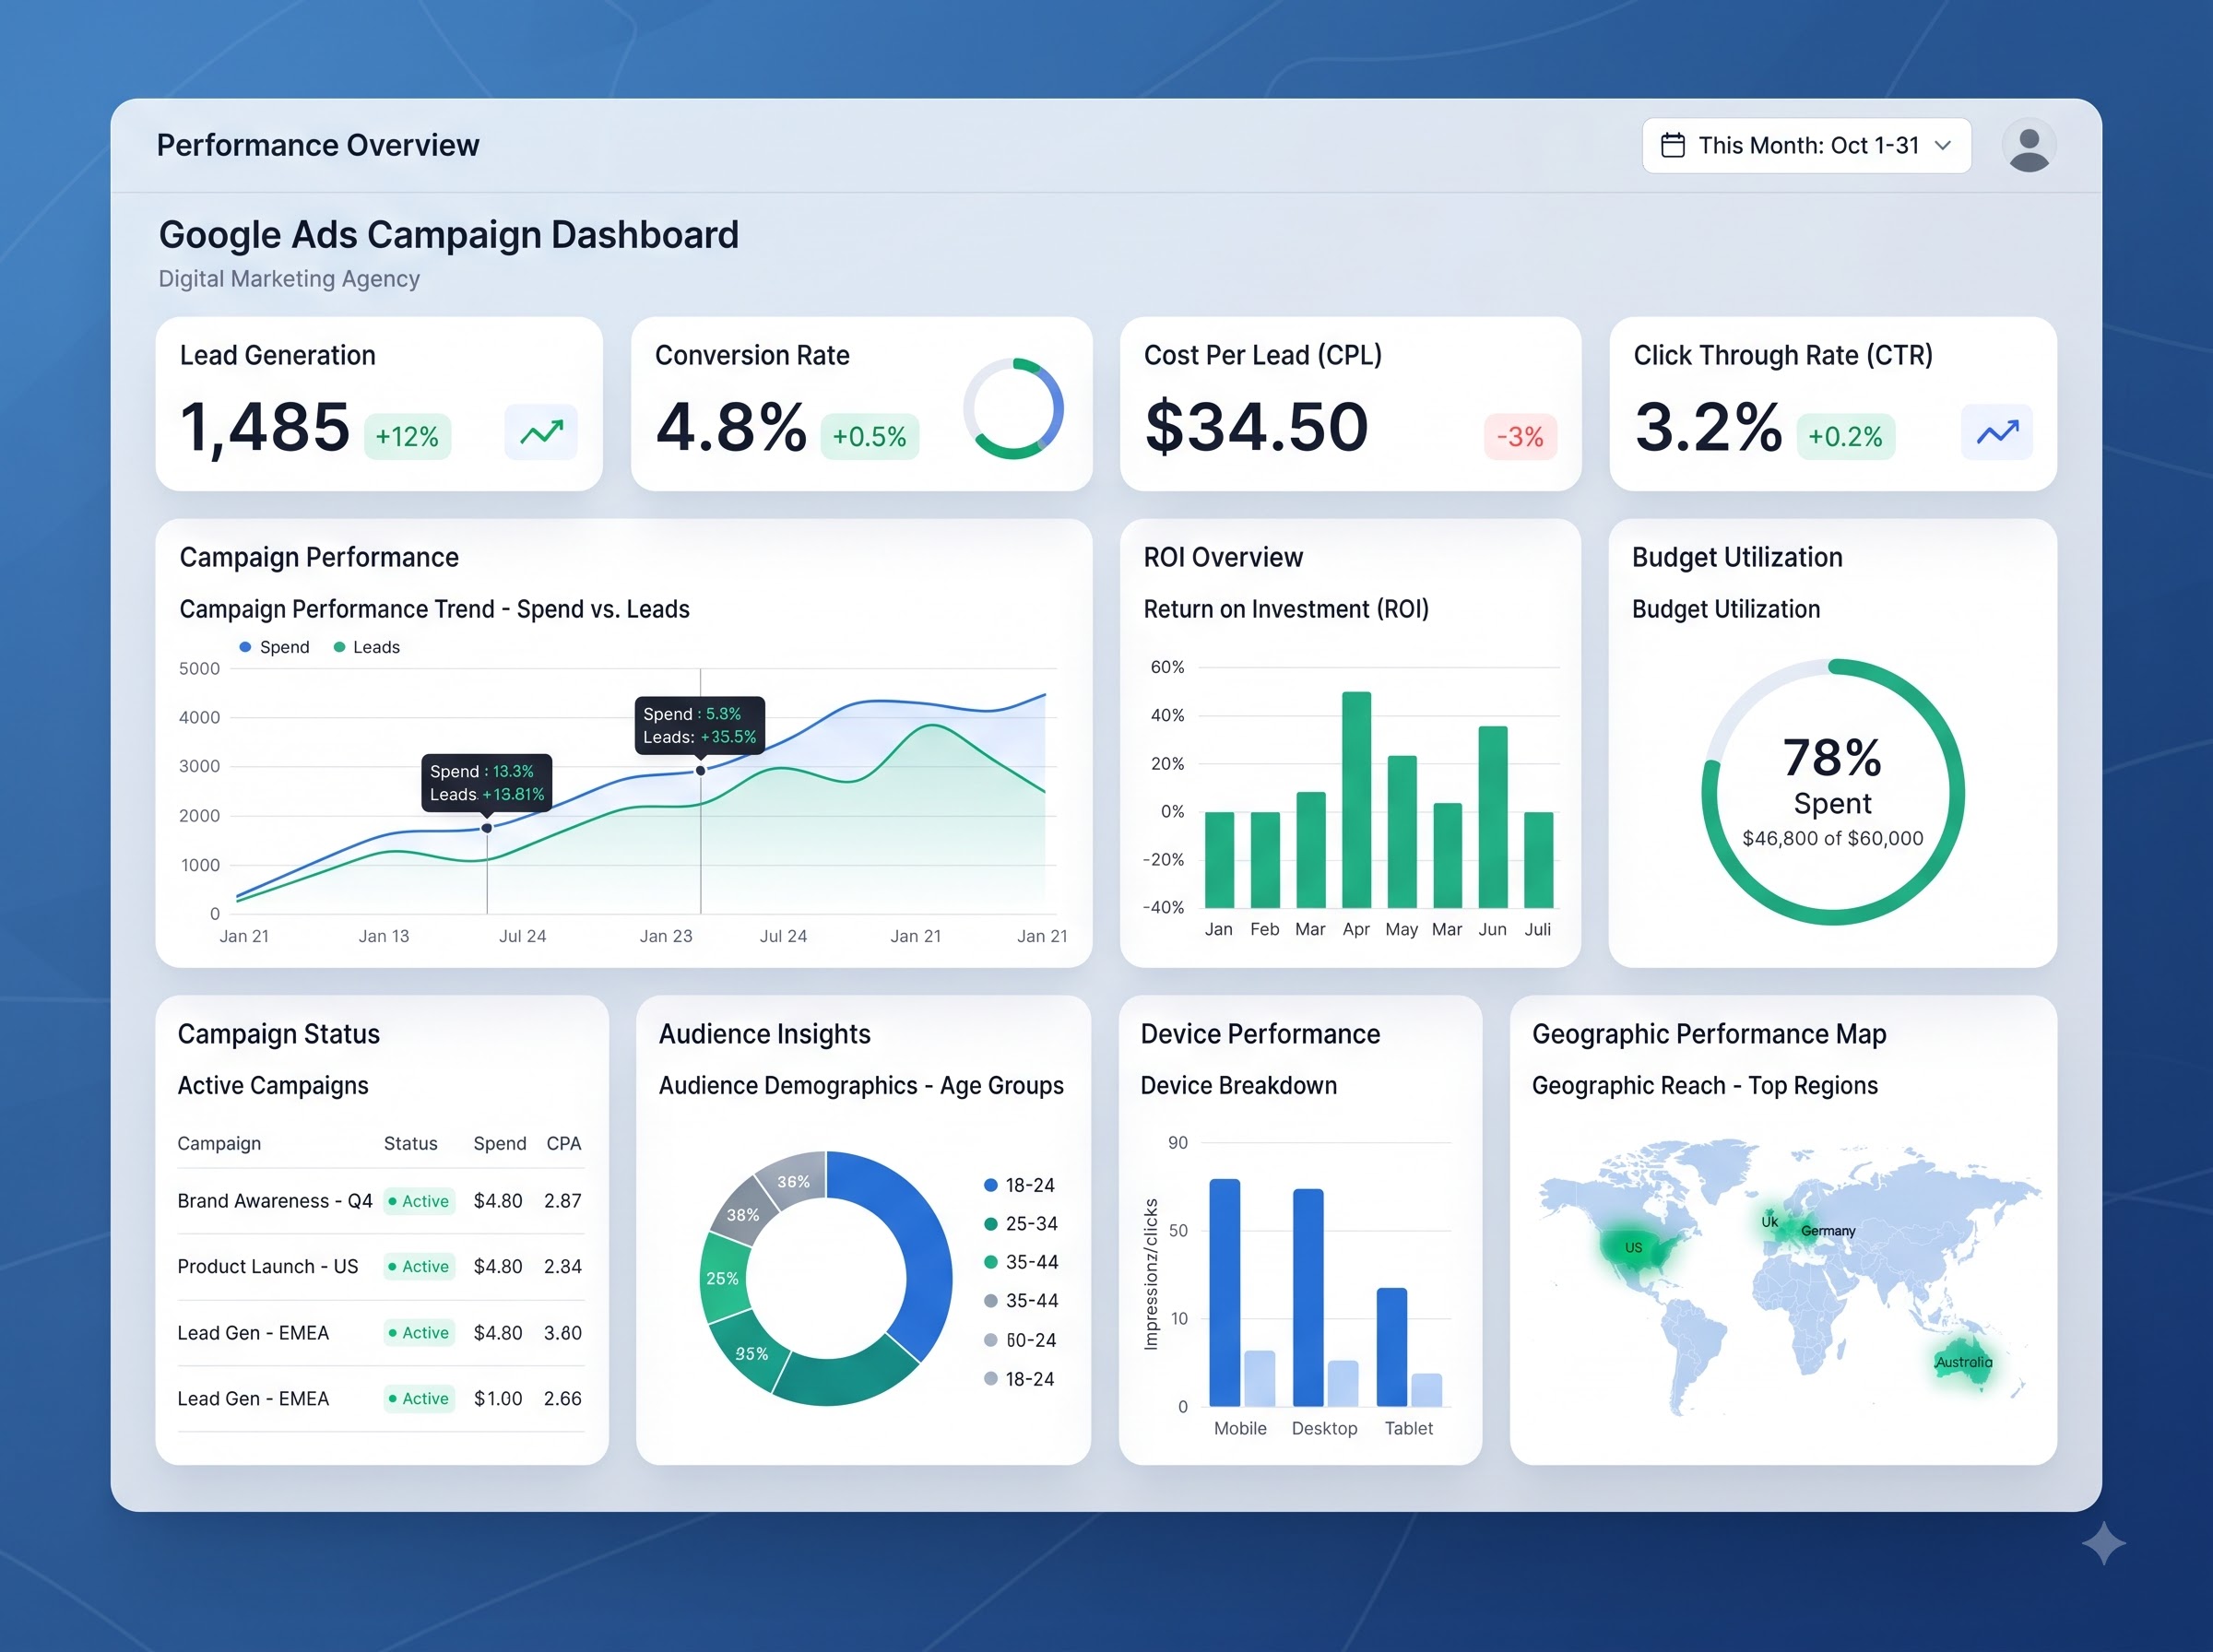This screenshot has height=1652, width=2213.
Task: Click the blue trend arrow on CTR card
Action: point(1997,433)
